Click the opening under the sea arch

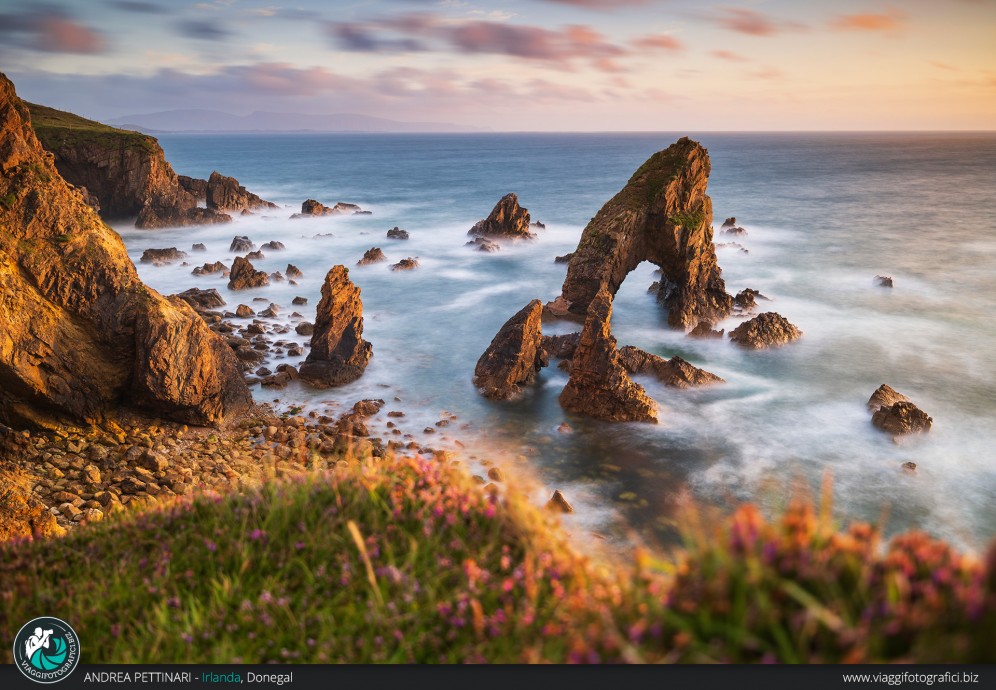point(638,300)
